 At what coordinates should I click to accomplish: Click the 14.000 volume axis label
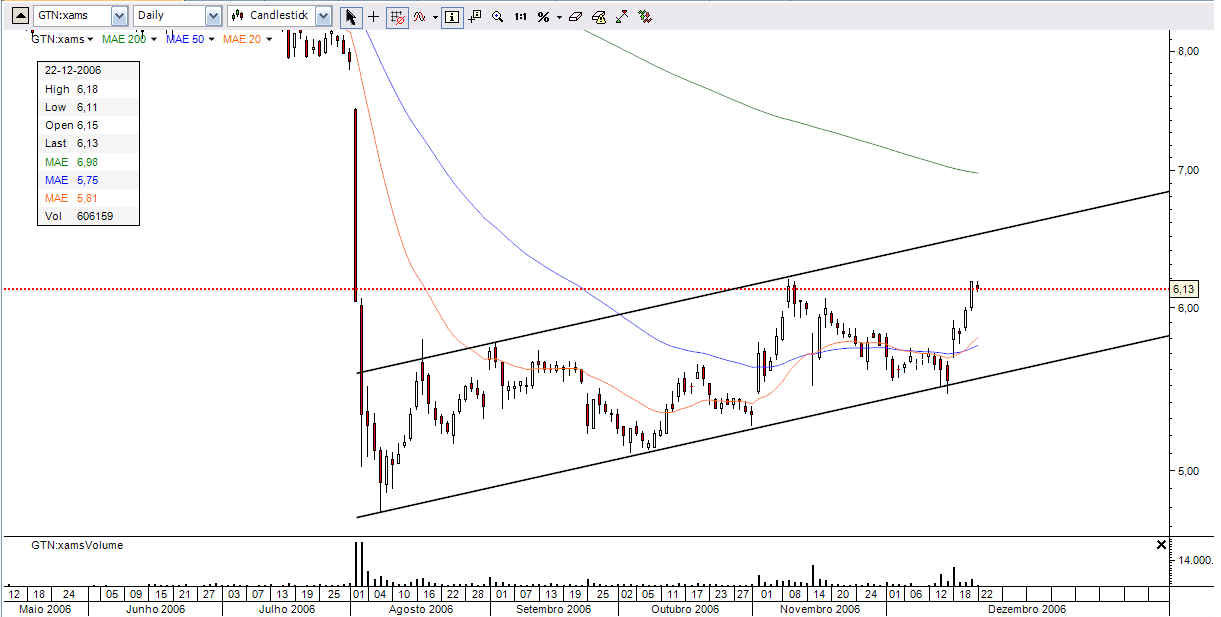(1196, 560)
